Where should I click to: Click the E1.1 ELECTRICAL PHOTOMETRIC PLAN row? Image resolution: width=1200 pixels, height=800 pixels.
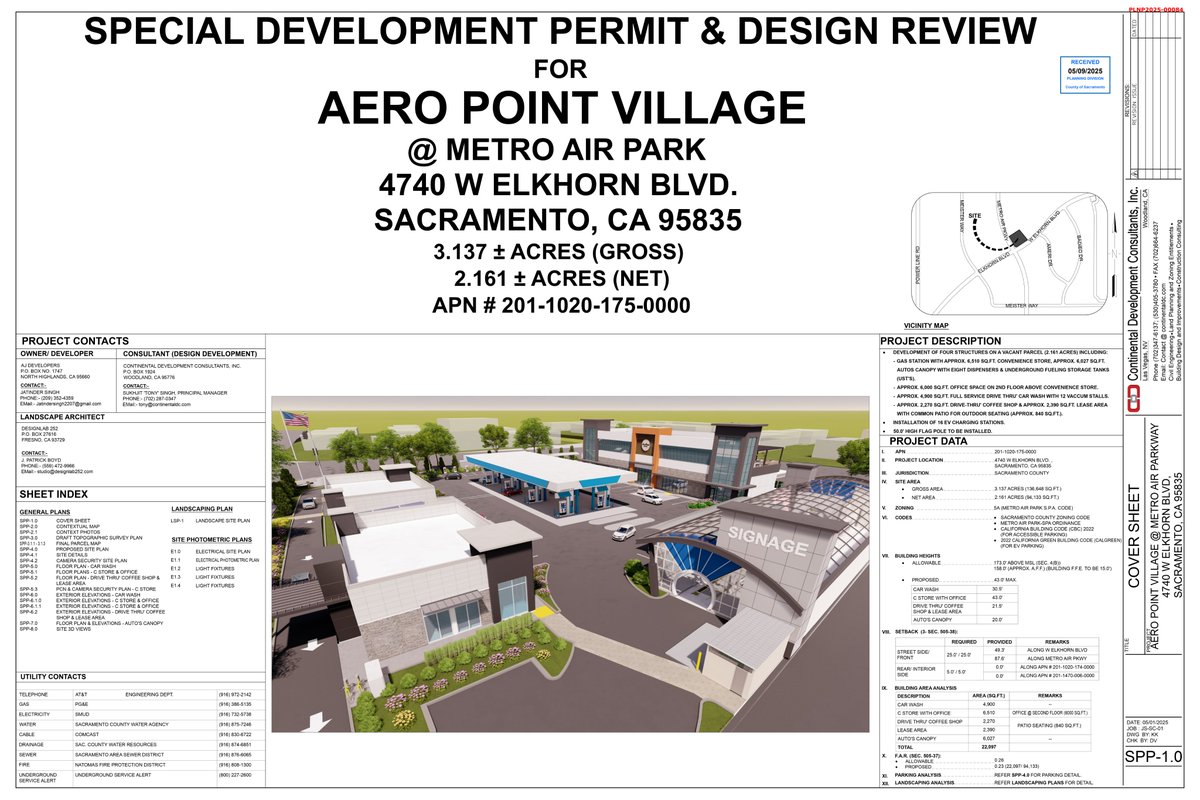pyautogui.click(x=215, y=560)
